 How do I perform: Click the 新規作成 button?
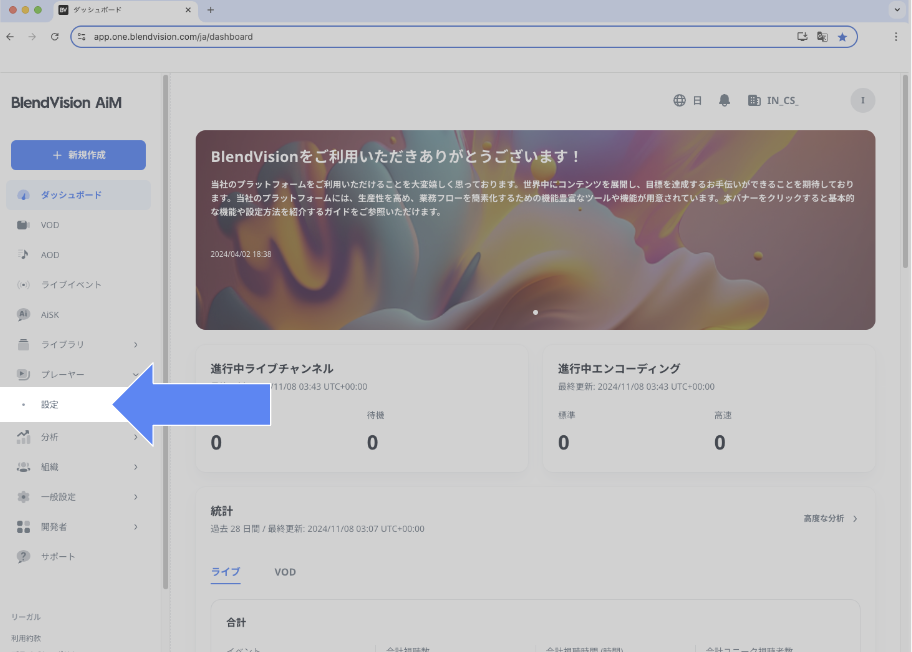tap(79, 155)
